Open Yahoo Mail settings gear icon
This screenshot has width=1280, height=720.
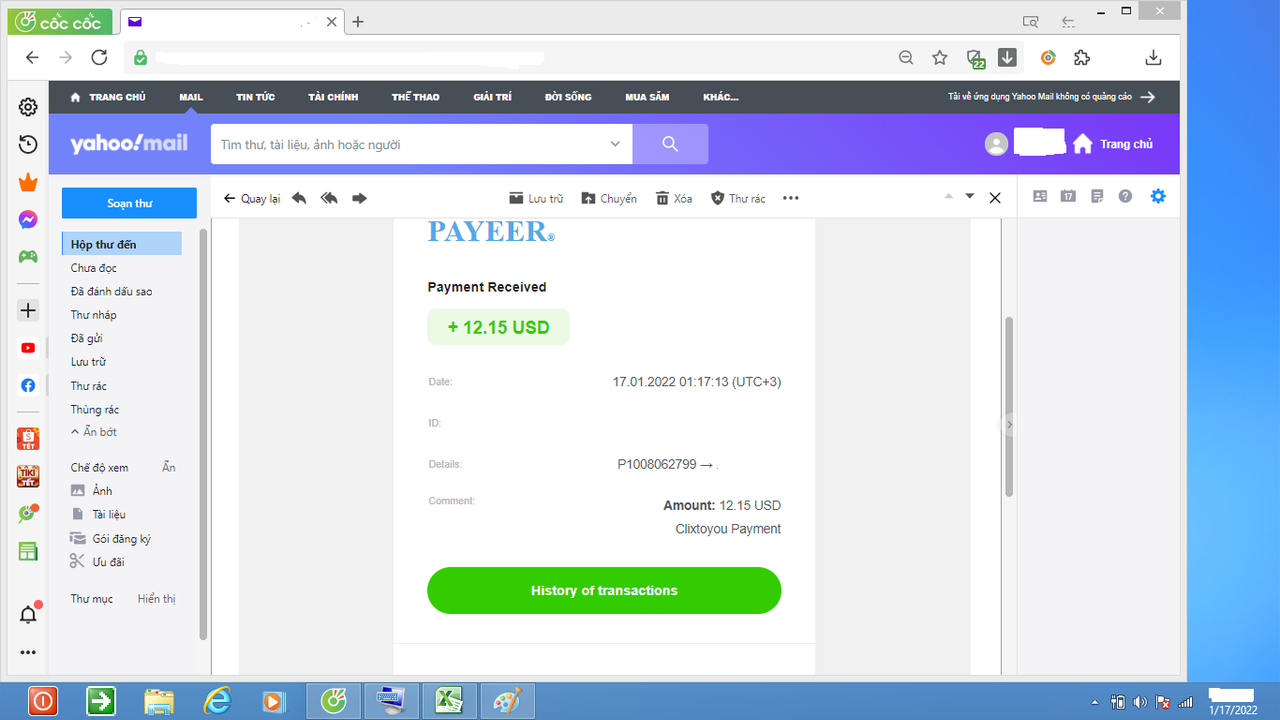point(1158,196)
